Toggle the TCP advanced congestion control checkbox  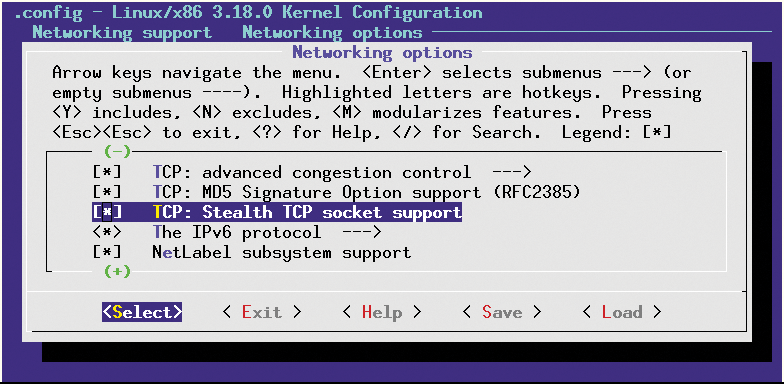click(107, 172)
